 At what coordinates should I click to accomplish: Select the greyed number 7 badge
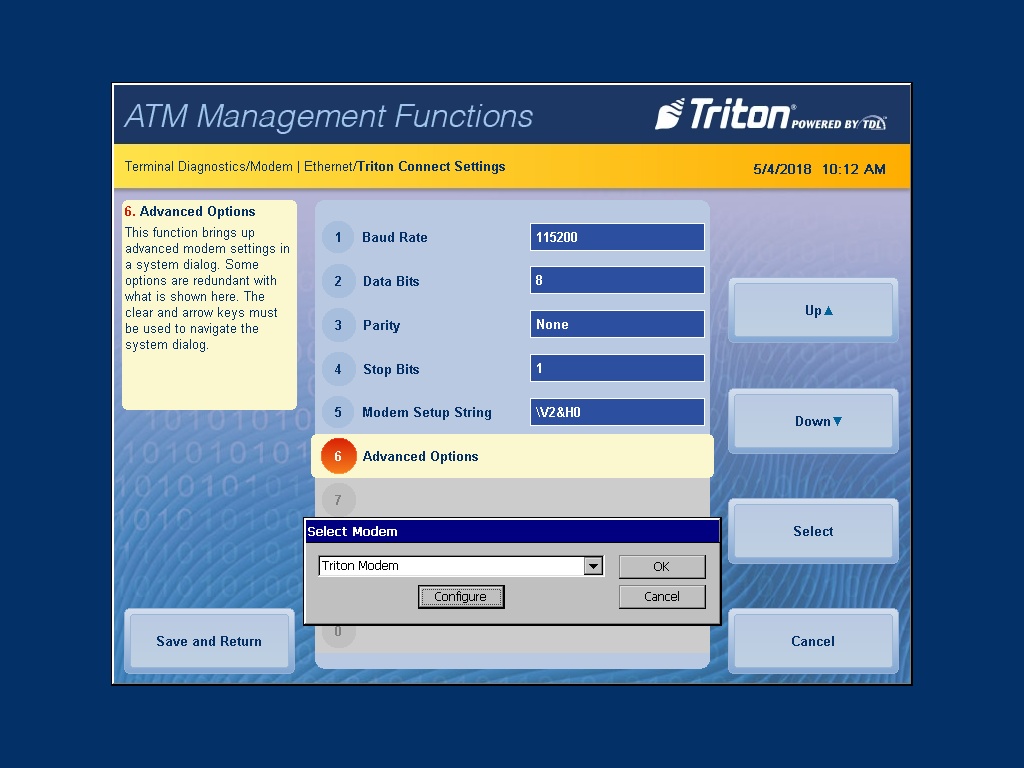click(x=338, y=500)
